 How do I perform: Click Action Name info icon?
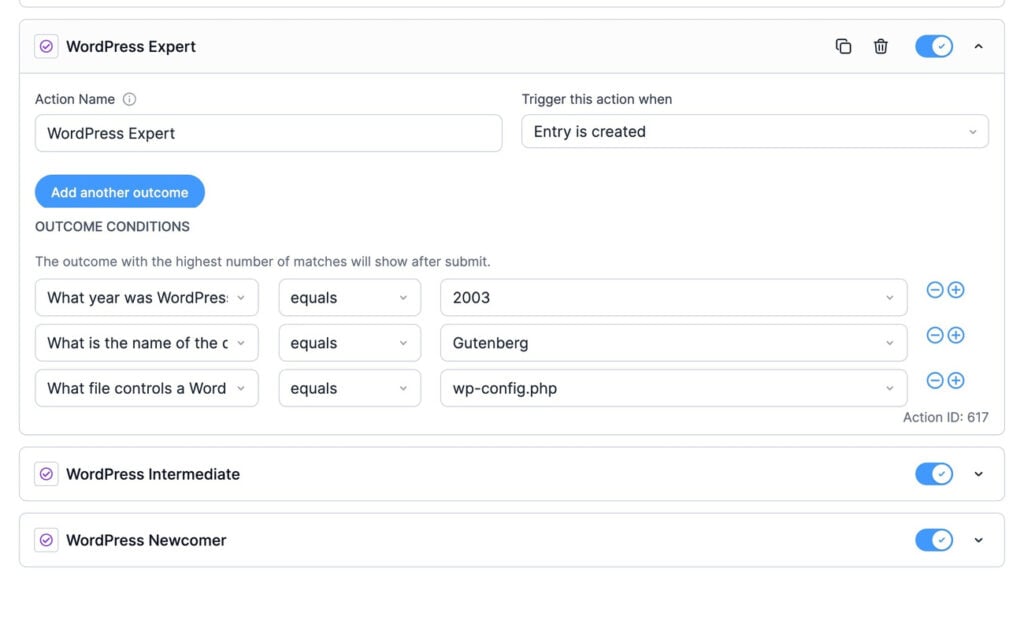coord(129,99)
